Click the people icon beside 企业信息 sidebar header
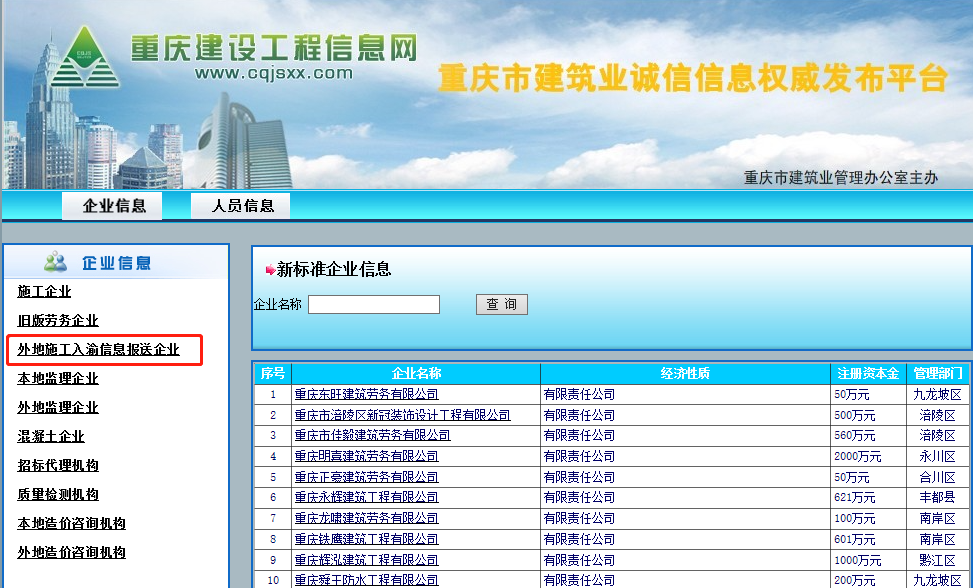 pyautogui.click(x=56, y=263)
